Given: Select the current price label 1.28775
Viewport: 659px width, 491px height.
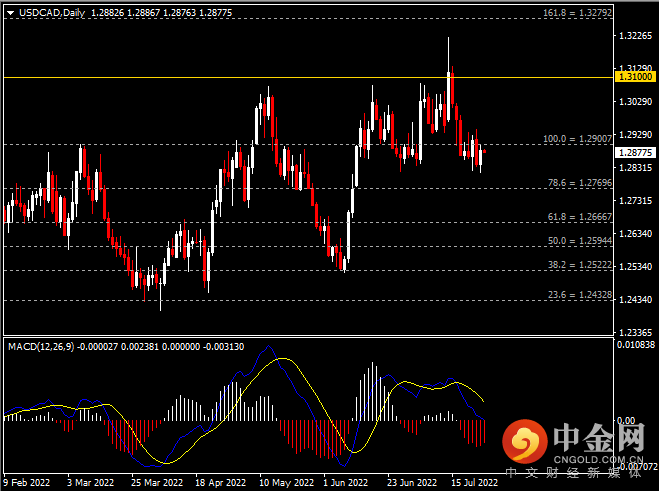Looking at the screenshot, I should 635,153.
